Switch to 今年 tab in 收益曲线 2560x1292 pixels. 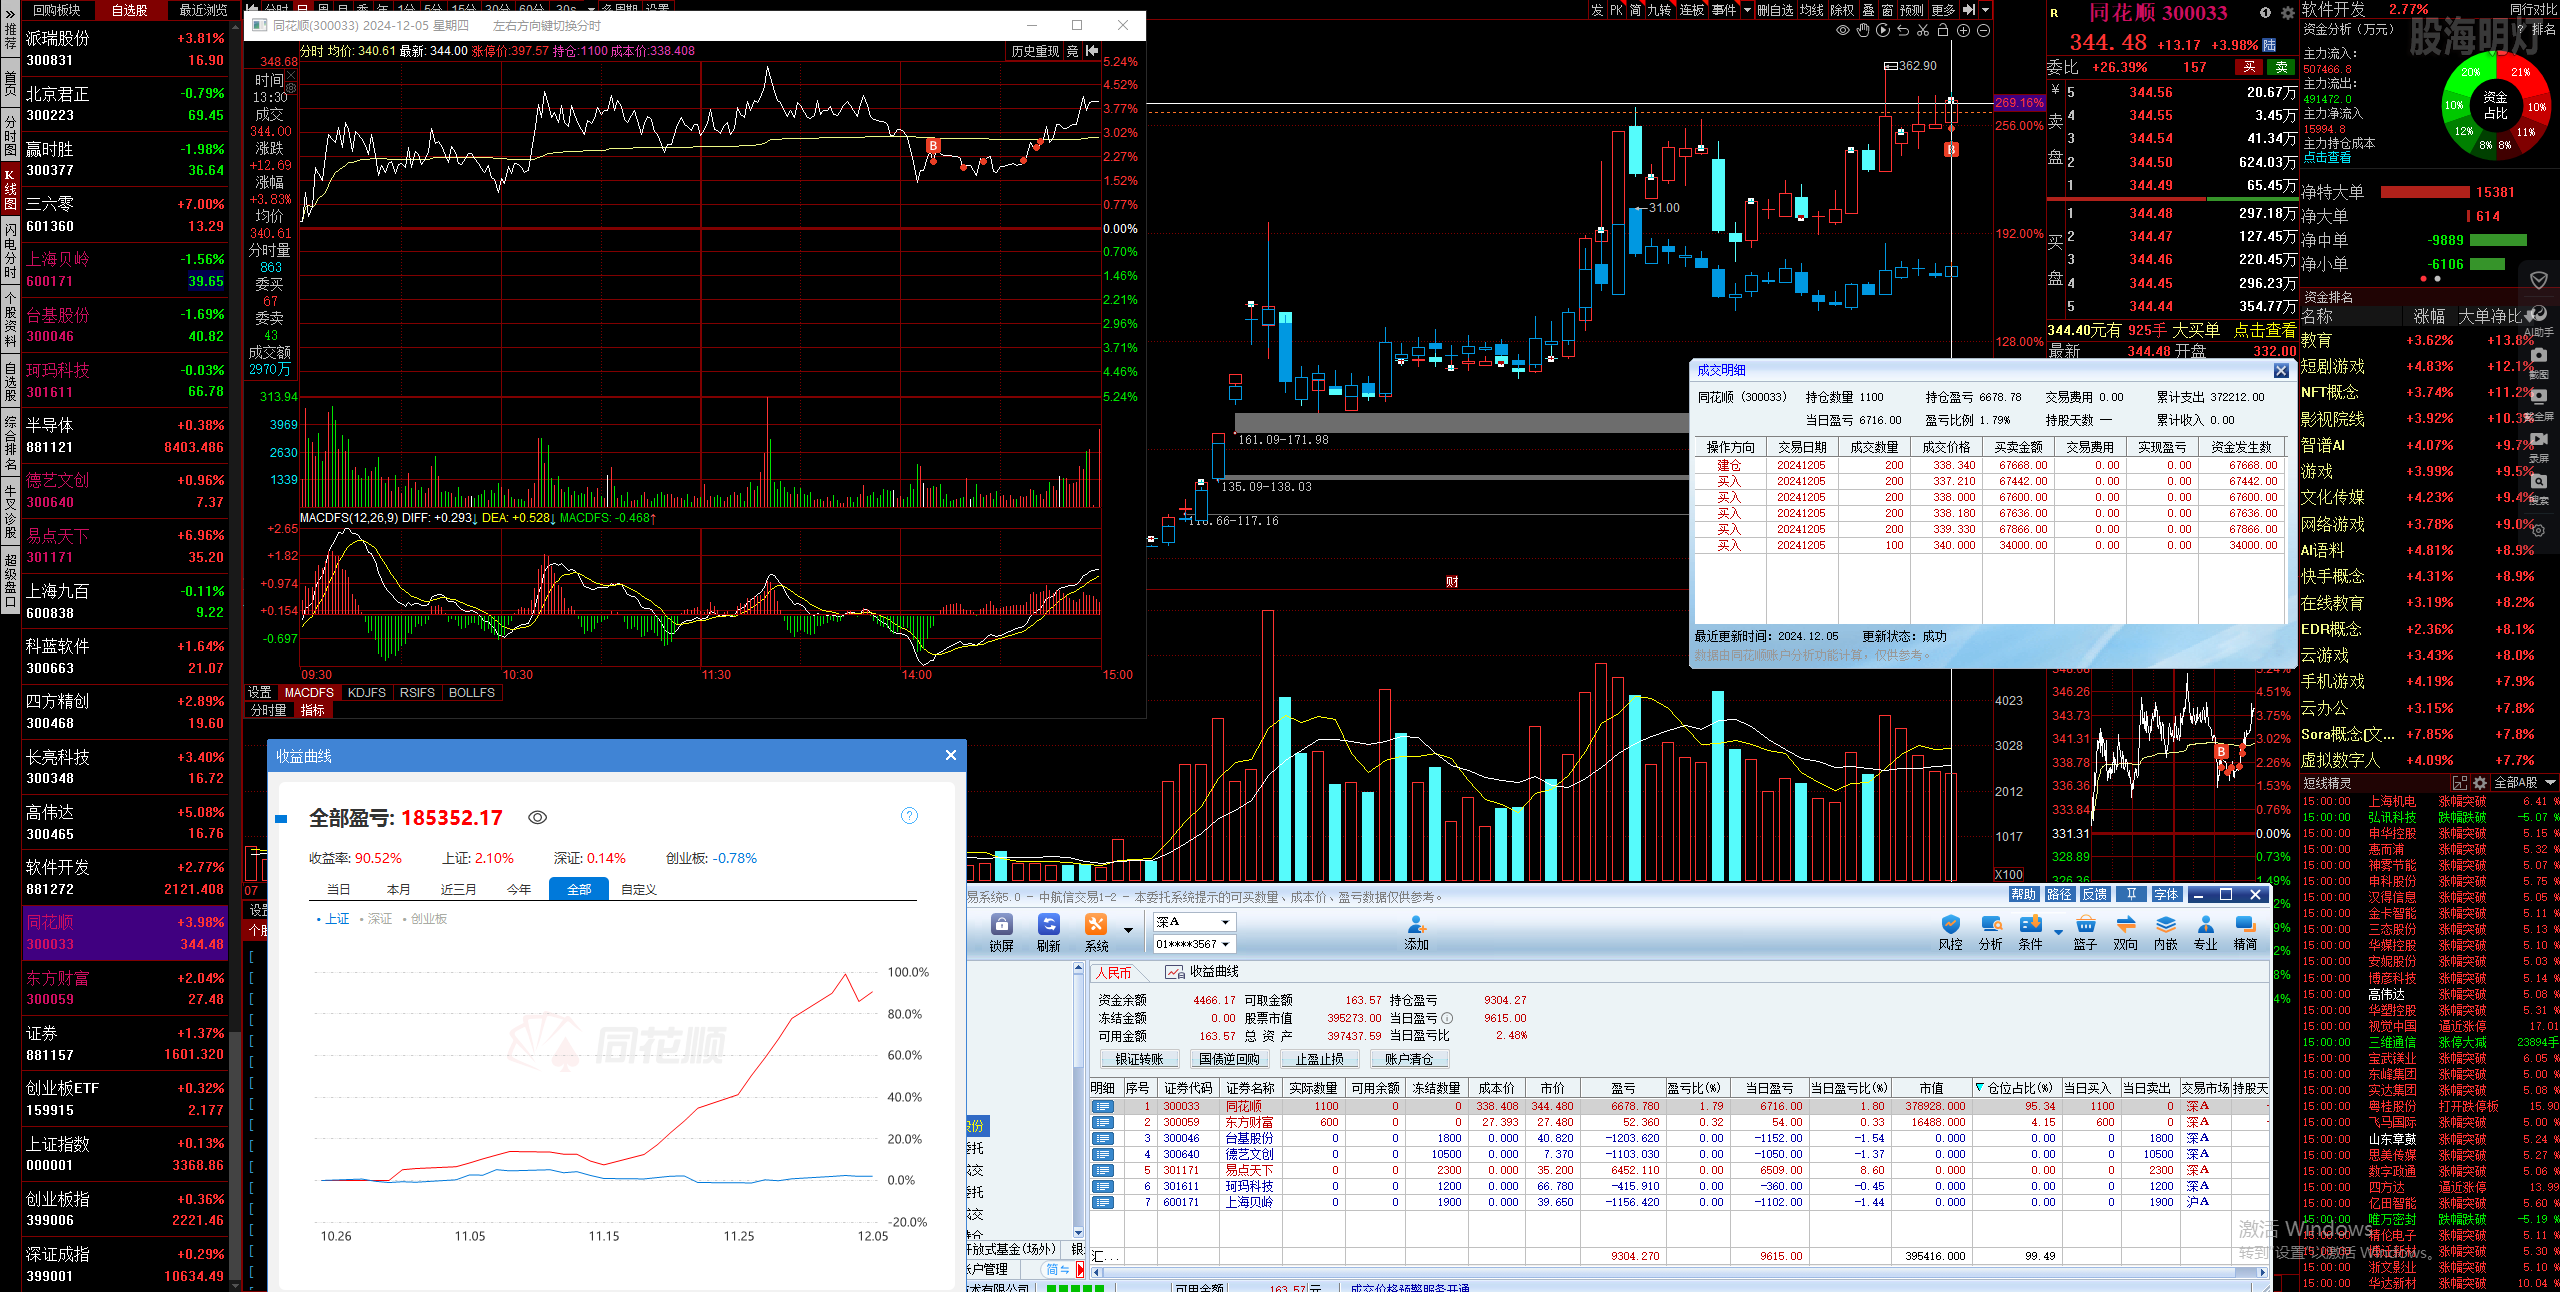point(519,890)
